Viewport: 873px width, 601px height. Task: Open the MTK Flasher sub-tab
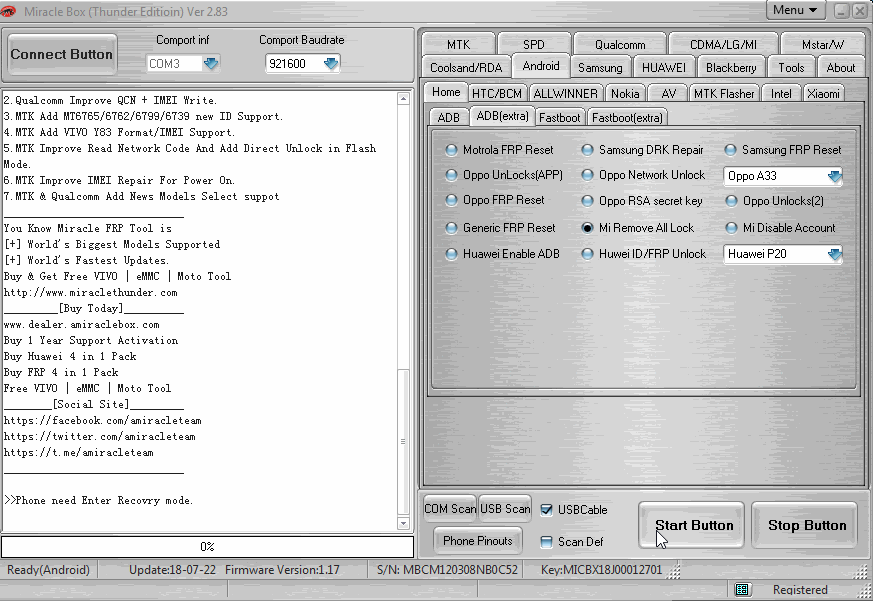724,94
